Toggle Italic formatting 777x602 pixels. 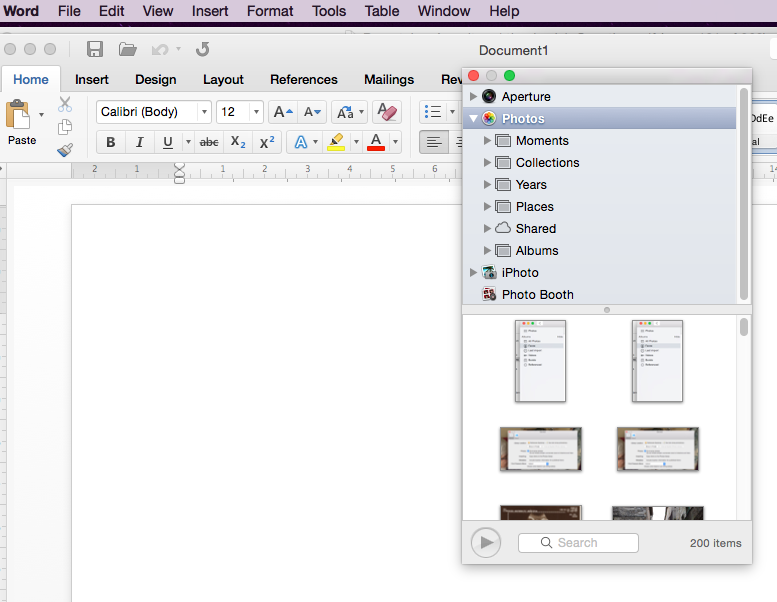click(139, 142)
